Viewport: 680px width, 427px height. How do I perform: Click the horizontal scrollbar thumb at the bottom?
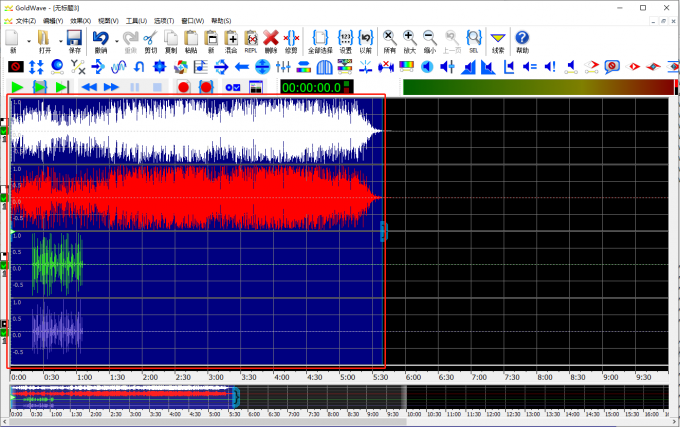click(x=207, y=421)
